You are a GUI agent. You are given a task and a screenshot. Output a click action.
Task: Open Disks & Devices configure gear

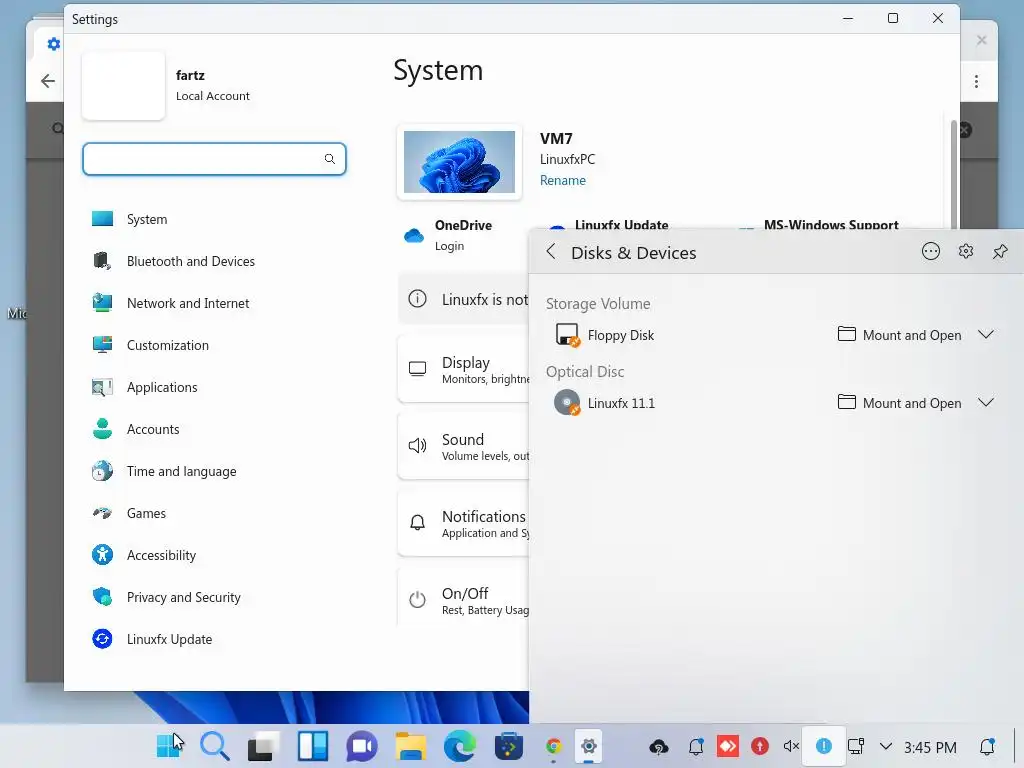[966, 251]
